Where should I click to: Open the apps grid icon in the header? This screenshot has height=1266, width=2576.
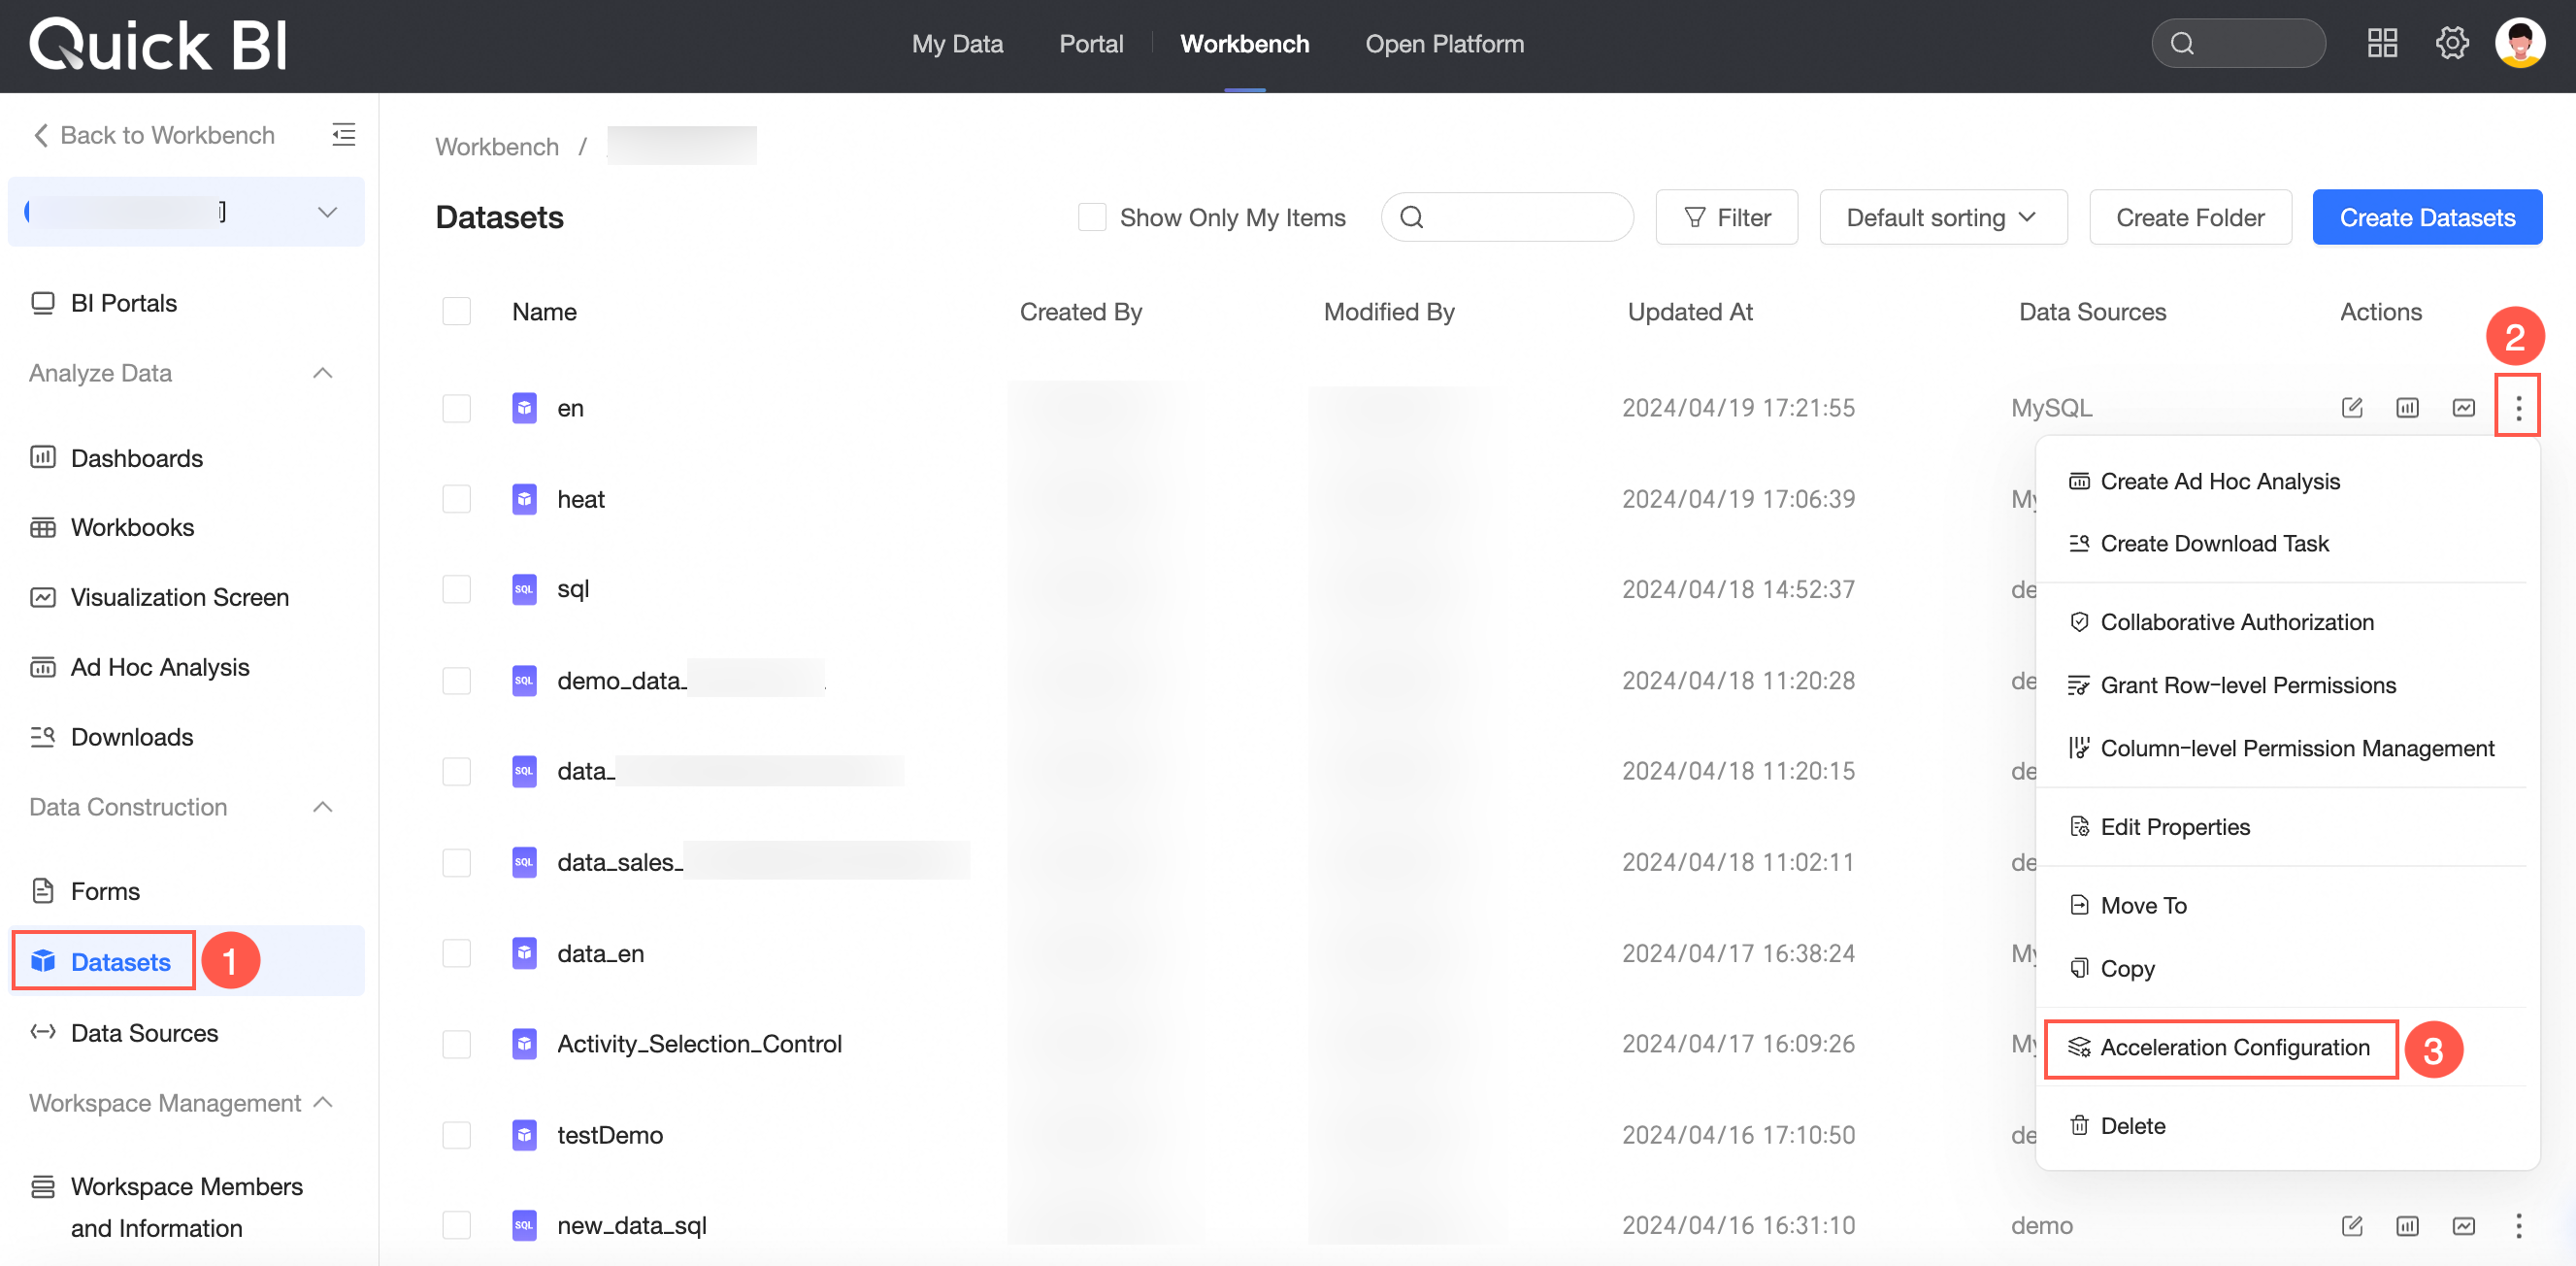click(2382, 43)
